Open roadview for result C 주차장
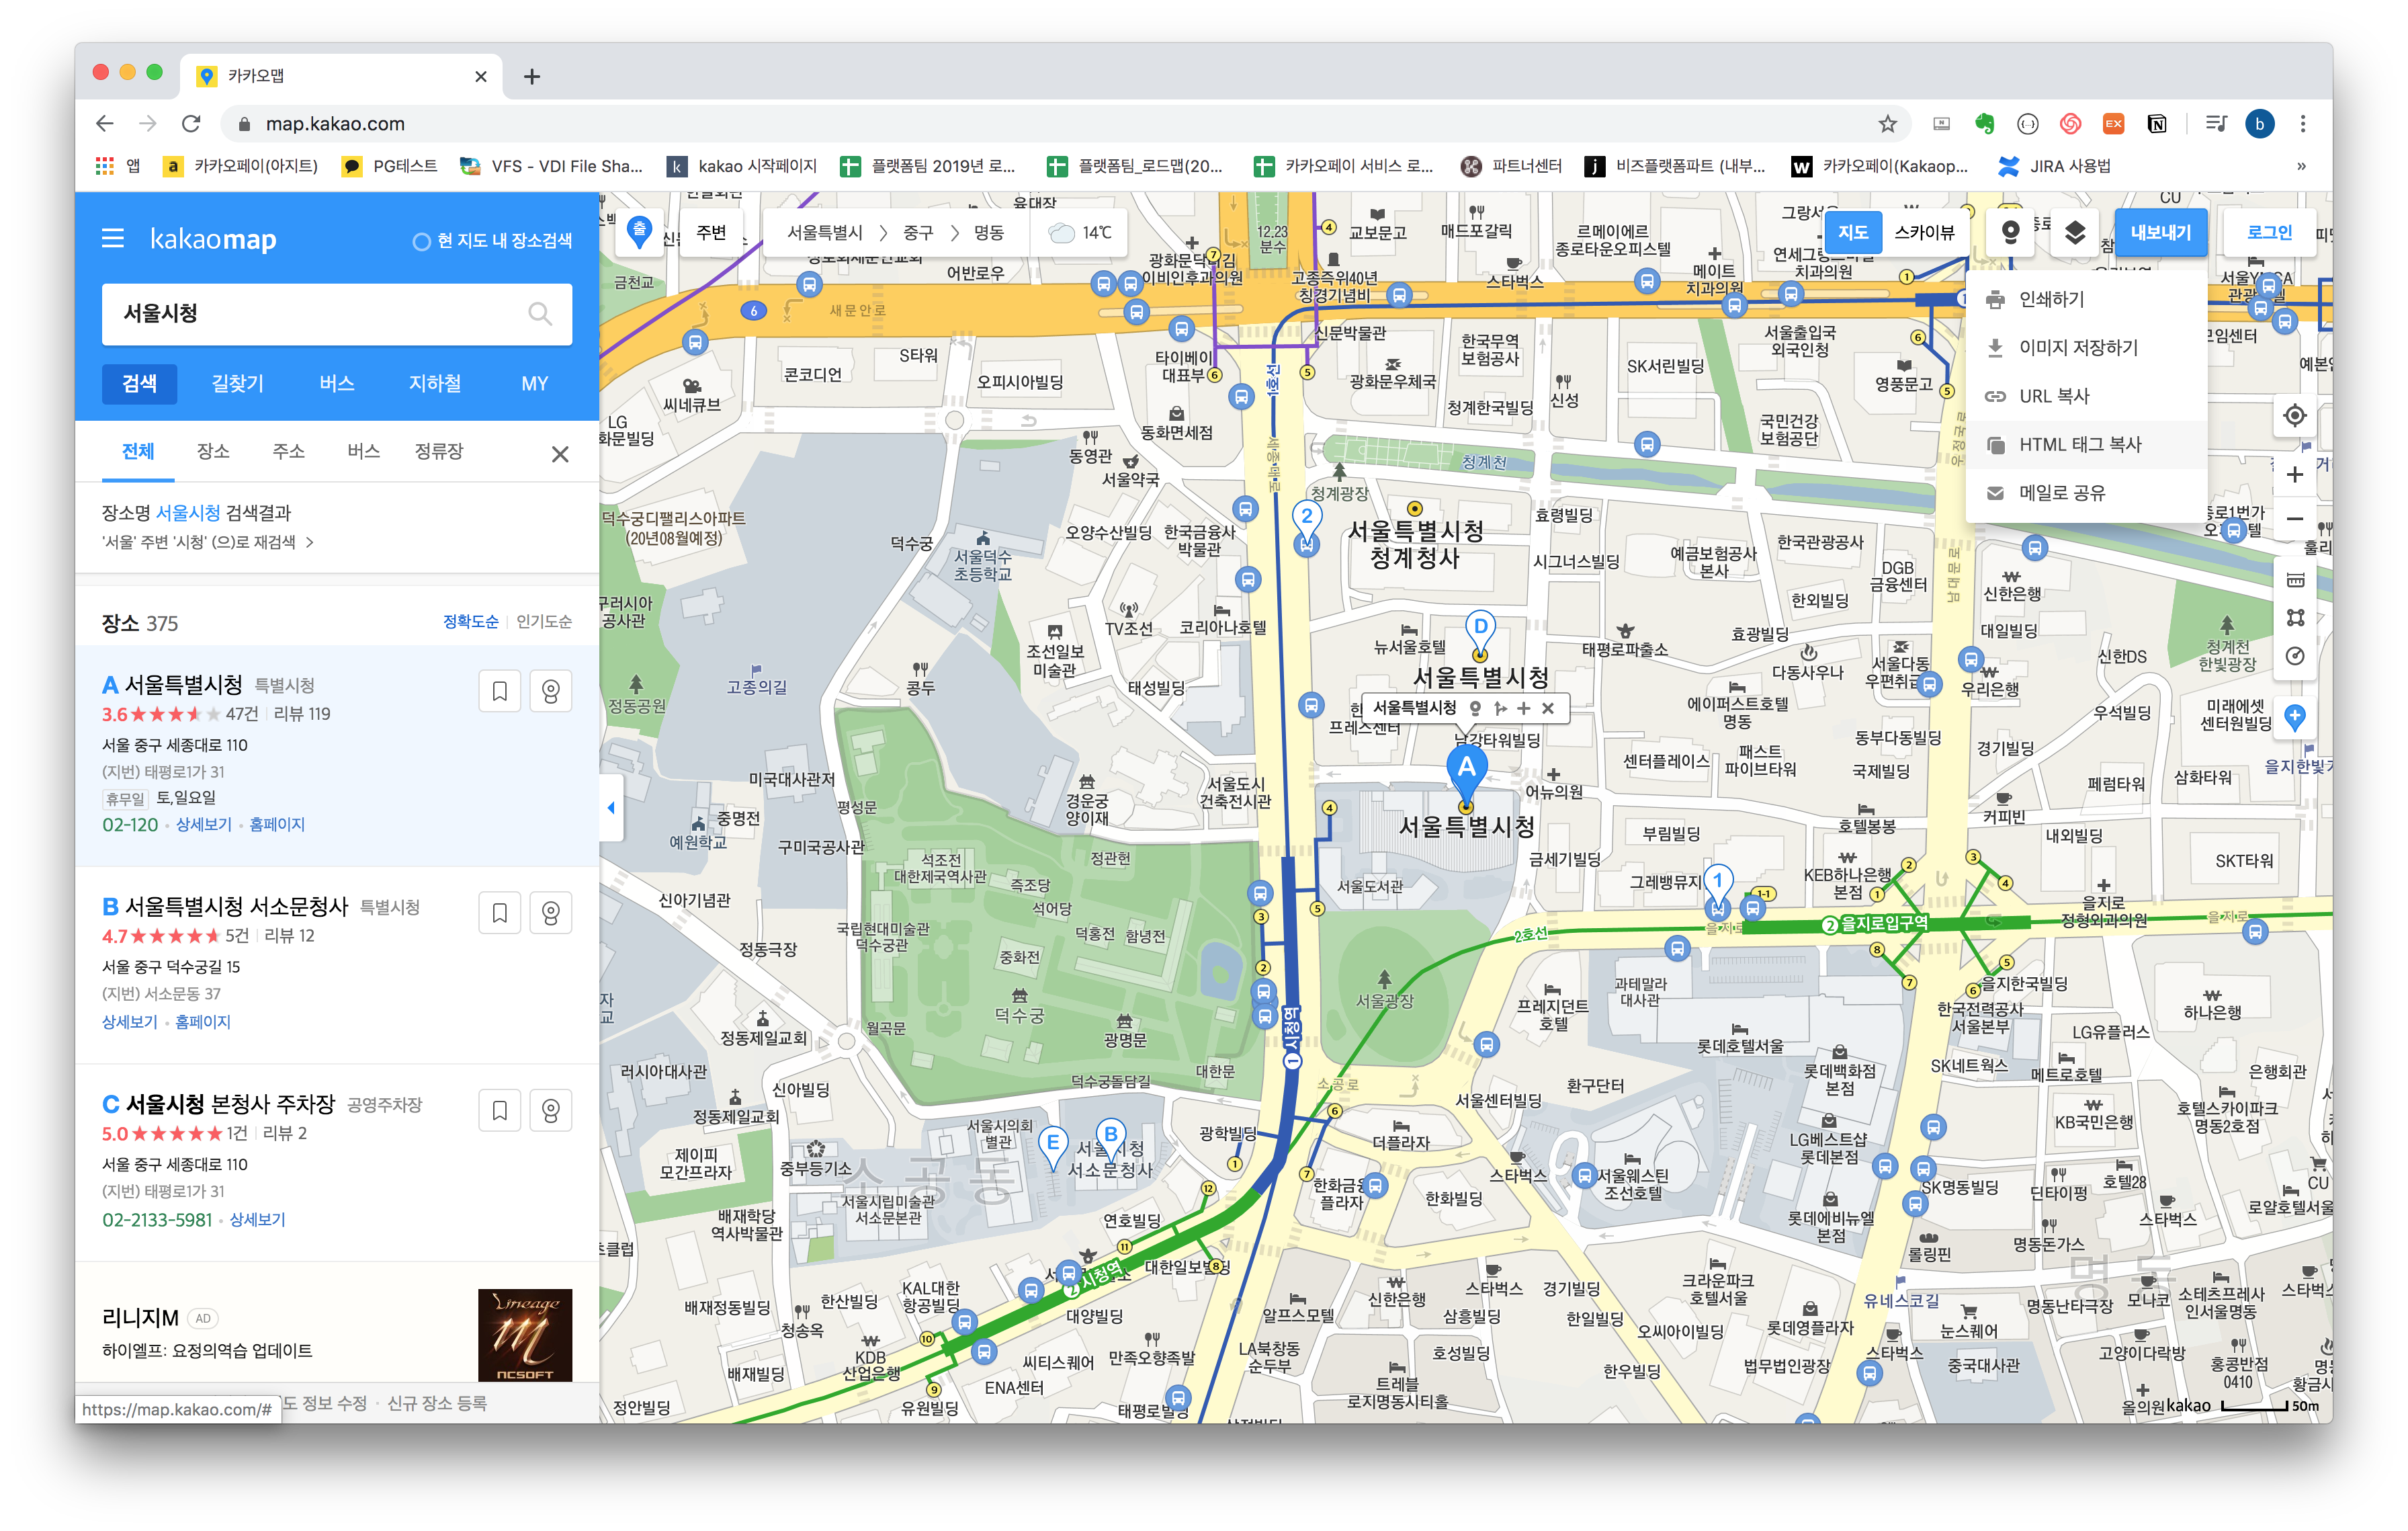Image resolution: width=2408 pixels, height=1531 pixels. [x=550, y=1110]
